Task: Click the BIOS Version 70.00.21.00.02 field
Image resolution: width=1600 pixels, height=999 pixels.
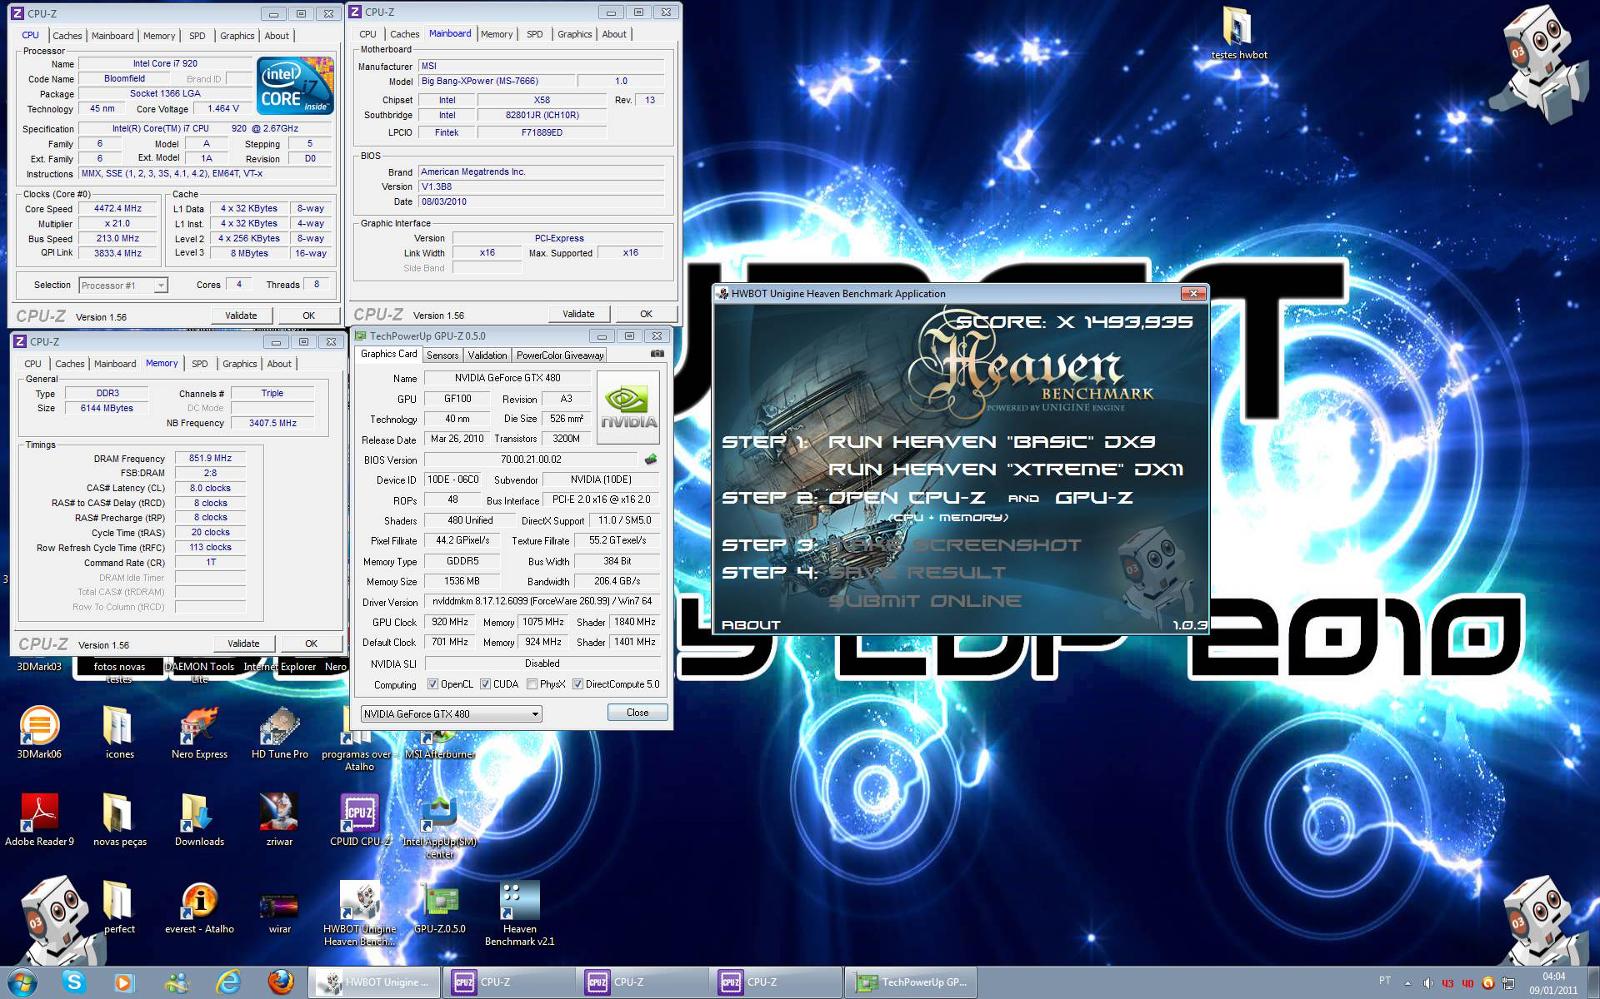Action: coord(531,459)
